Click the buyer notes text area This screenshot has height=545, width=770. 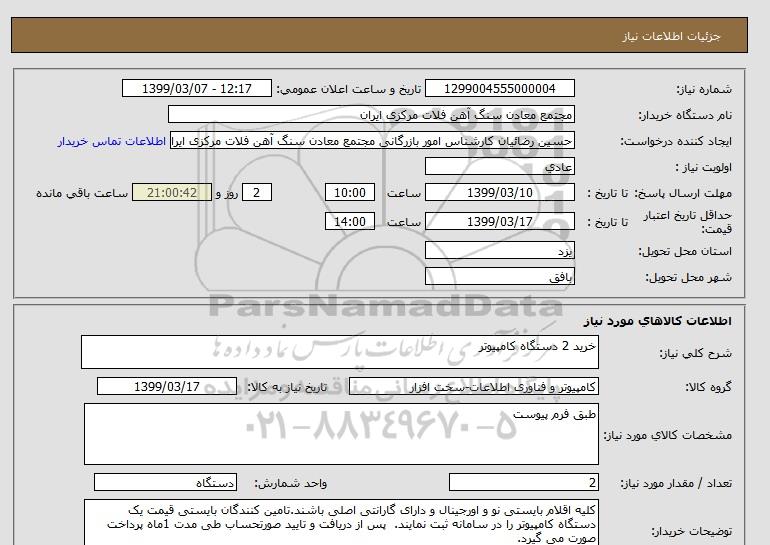click(341, 522)
